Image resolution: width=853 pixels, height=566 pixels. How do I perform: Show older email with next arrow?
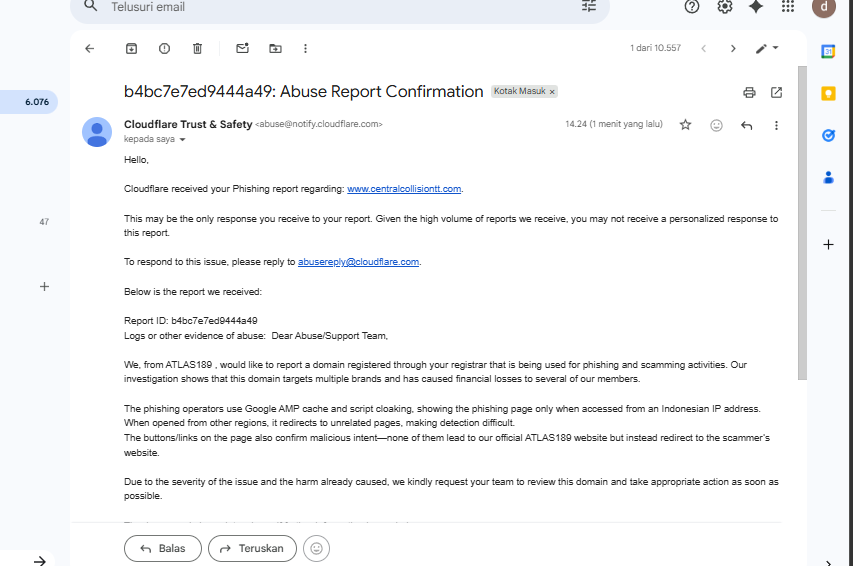(733, 48)
